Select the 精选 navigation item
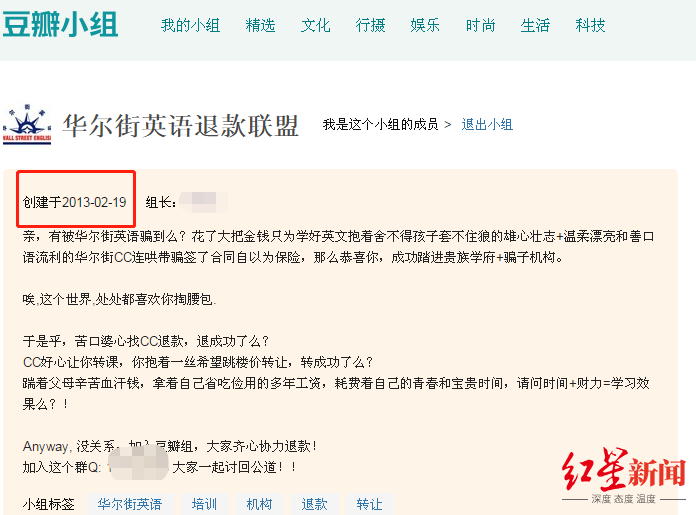The width and height of the screenshot is (696, 515). tap(260, 25)
